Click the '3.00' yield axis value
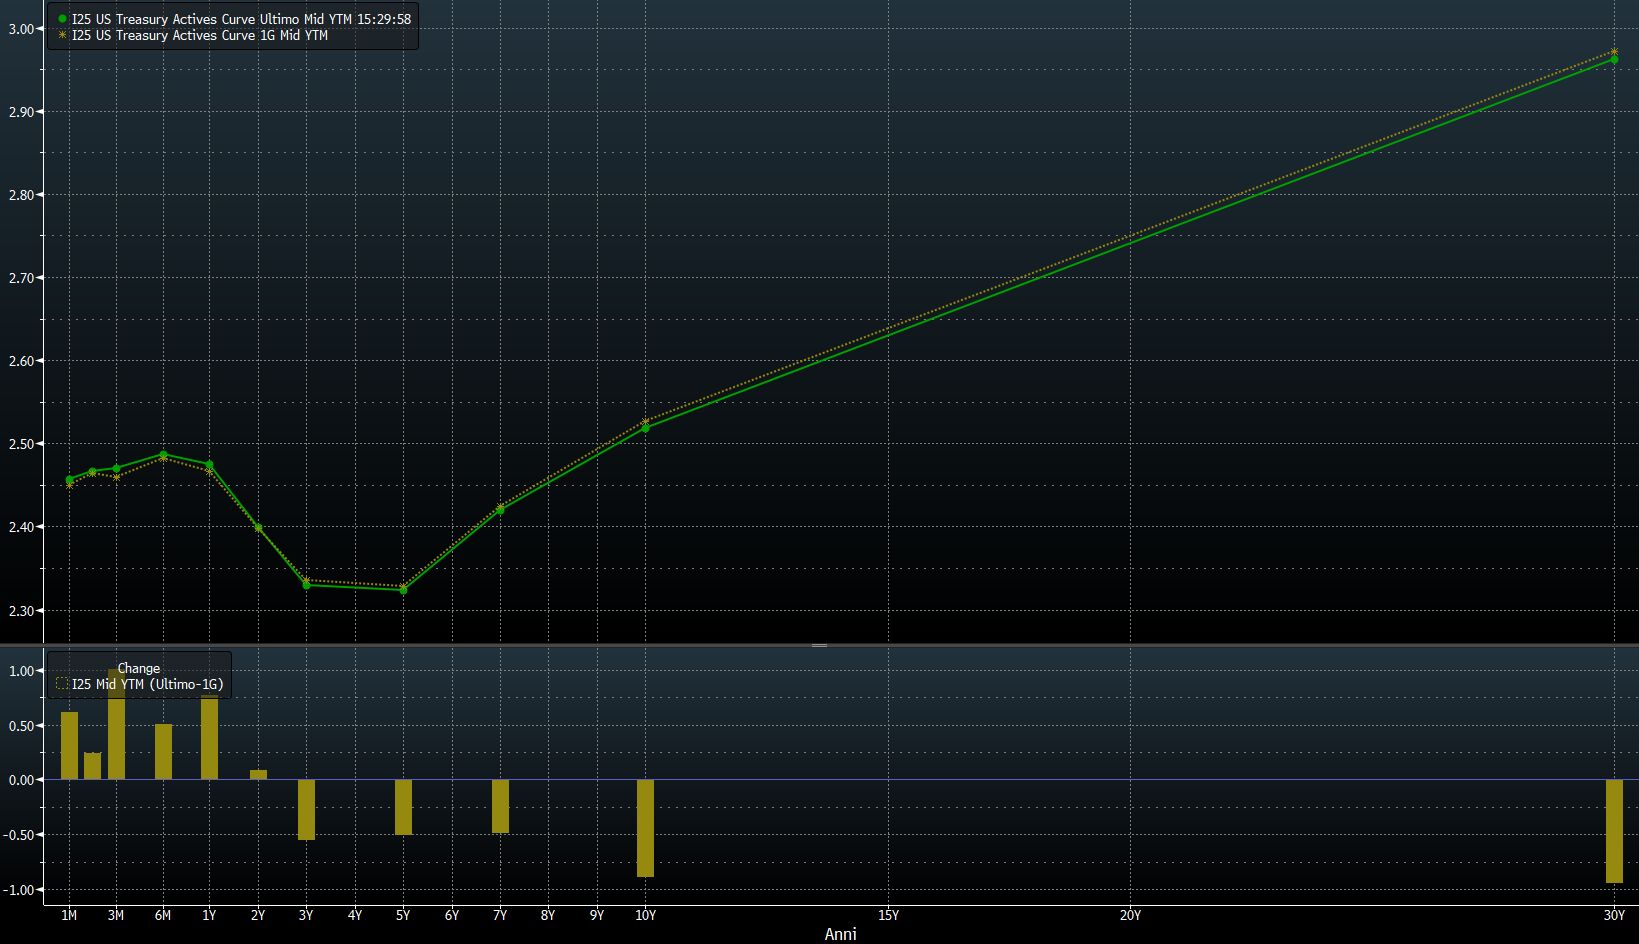Image resolution: width=1639 pixels, height=944 pixels. tap(21, 29)
